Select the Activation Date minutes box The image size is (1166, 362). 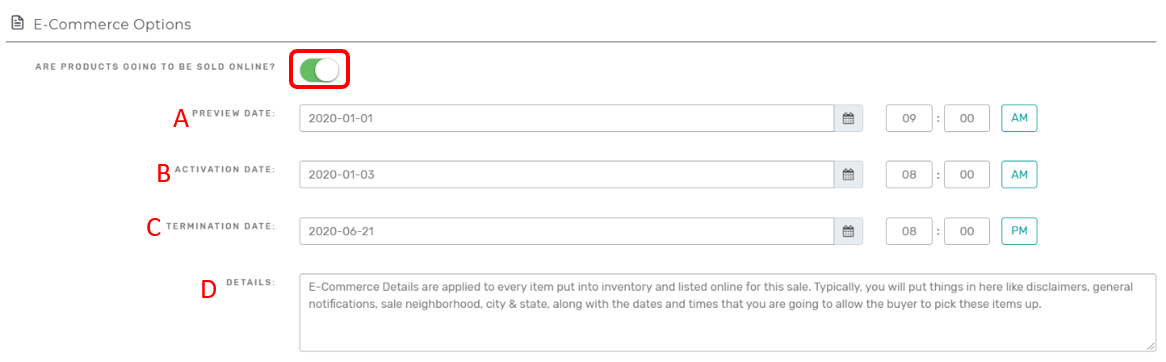click(x=967, y=175)
